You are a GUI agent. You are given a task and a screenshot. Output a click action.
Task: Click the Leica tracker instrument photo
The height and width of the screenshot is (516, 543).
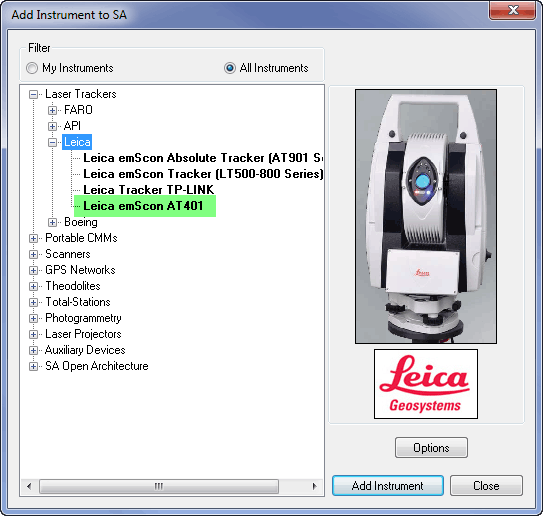(x=426, y=216)
